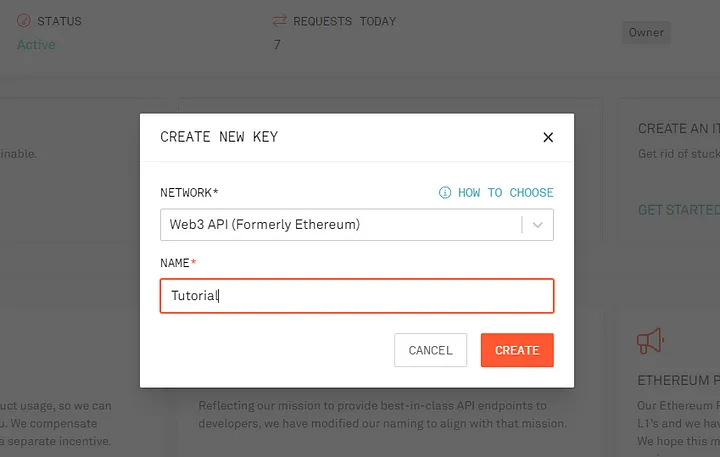Click the Active status text

tap(36, 45)
